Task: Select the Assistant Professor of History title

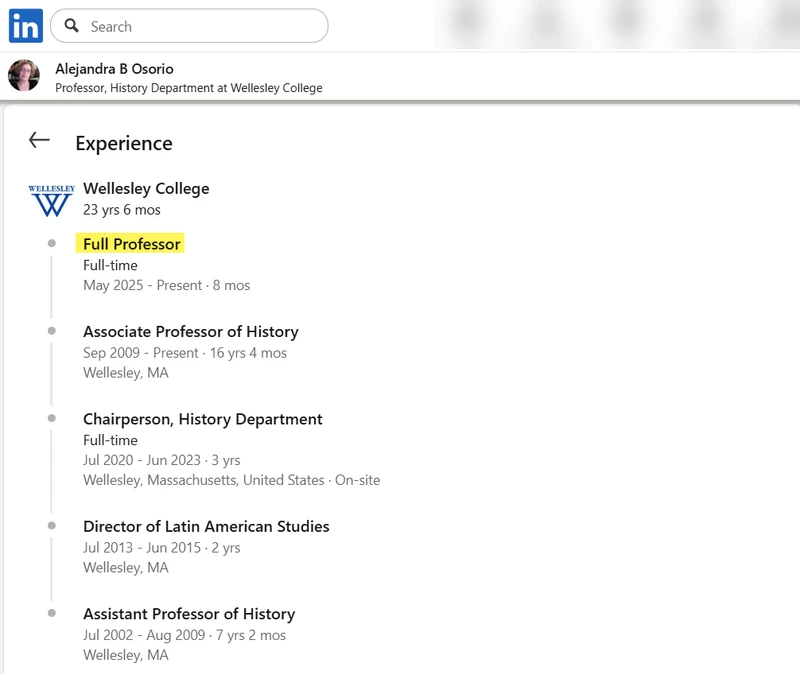Action: point(189,614)
